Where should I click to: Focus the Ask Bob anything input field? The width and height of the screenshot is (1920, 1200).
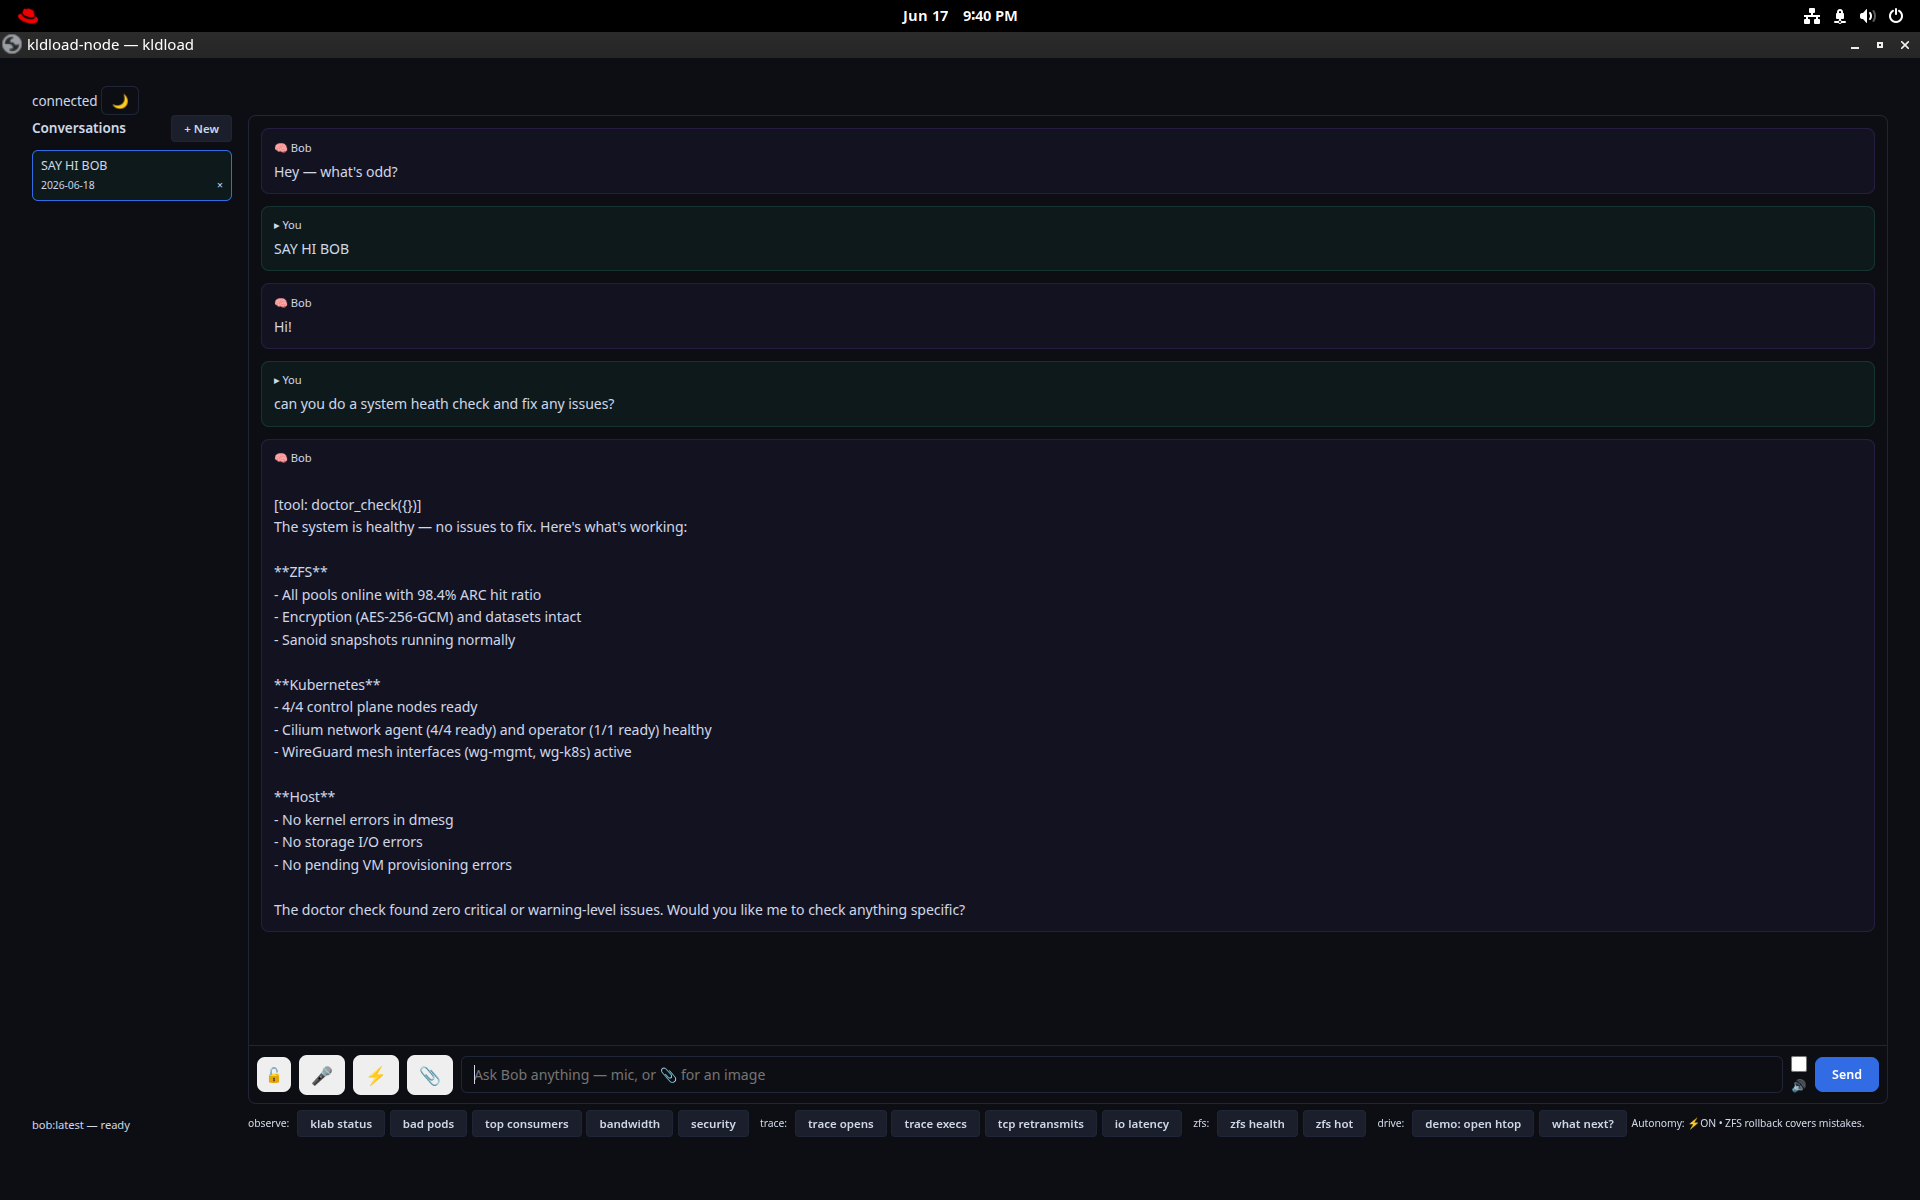1121,1075
